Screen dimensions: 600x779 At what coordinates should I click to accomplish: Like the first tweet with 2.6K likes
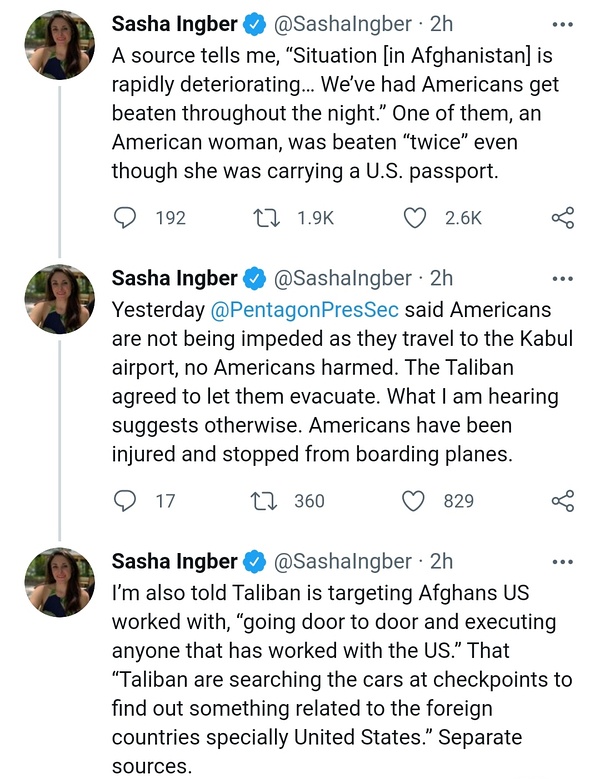(x=414, y=217)
